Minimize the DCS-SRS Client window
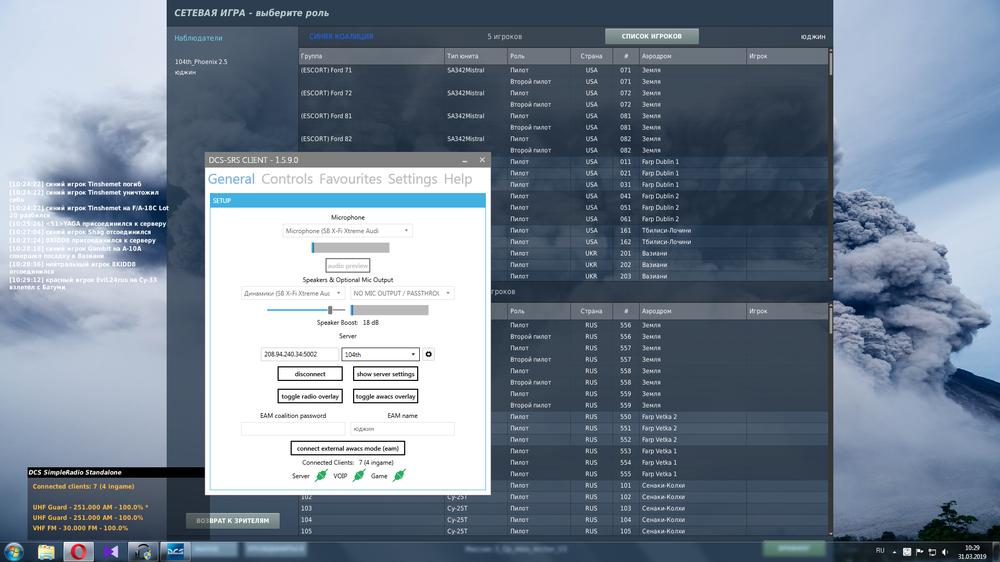 point(464,160)
